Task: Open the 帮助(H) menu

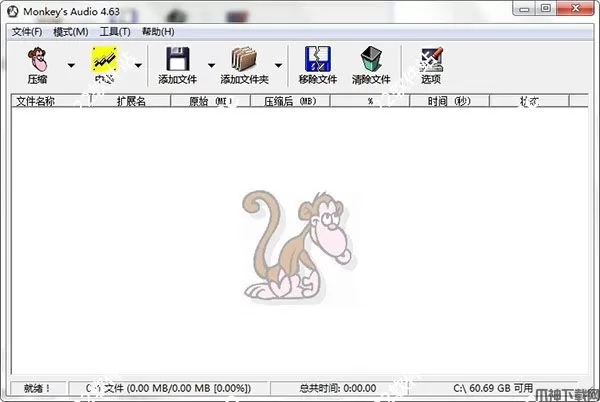Action: click(x=158, y=32)
